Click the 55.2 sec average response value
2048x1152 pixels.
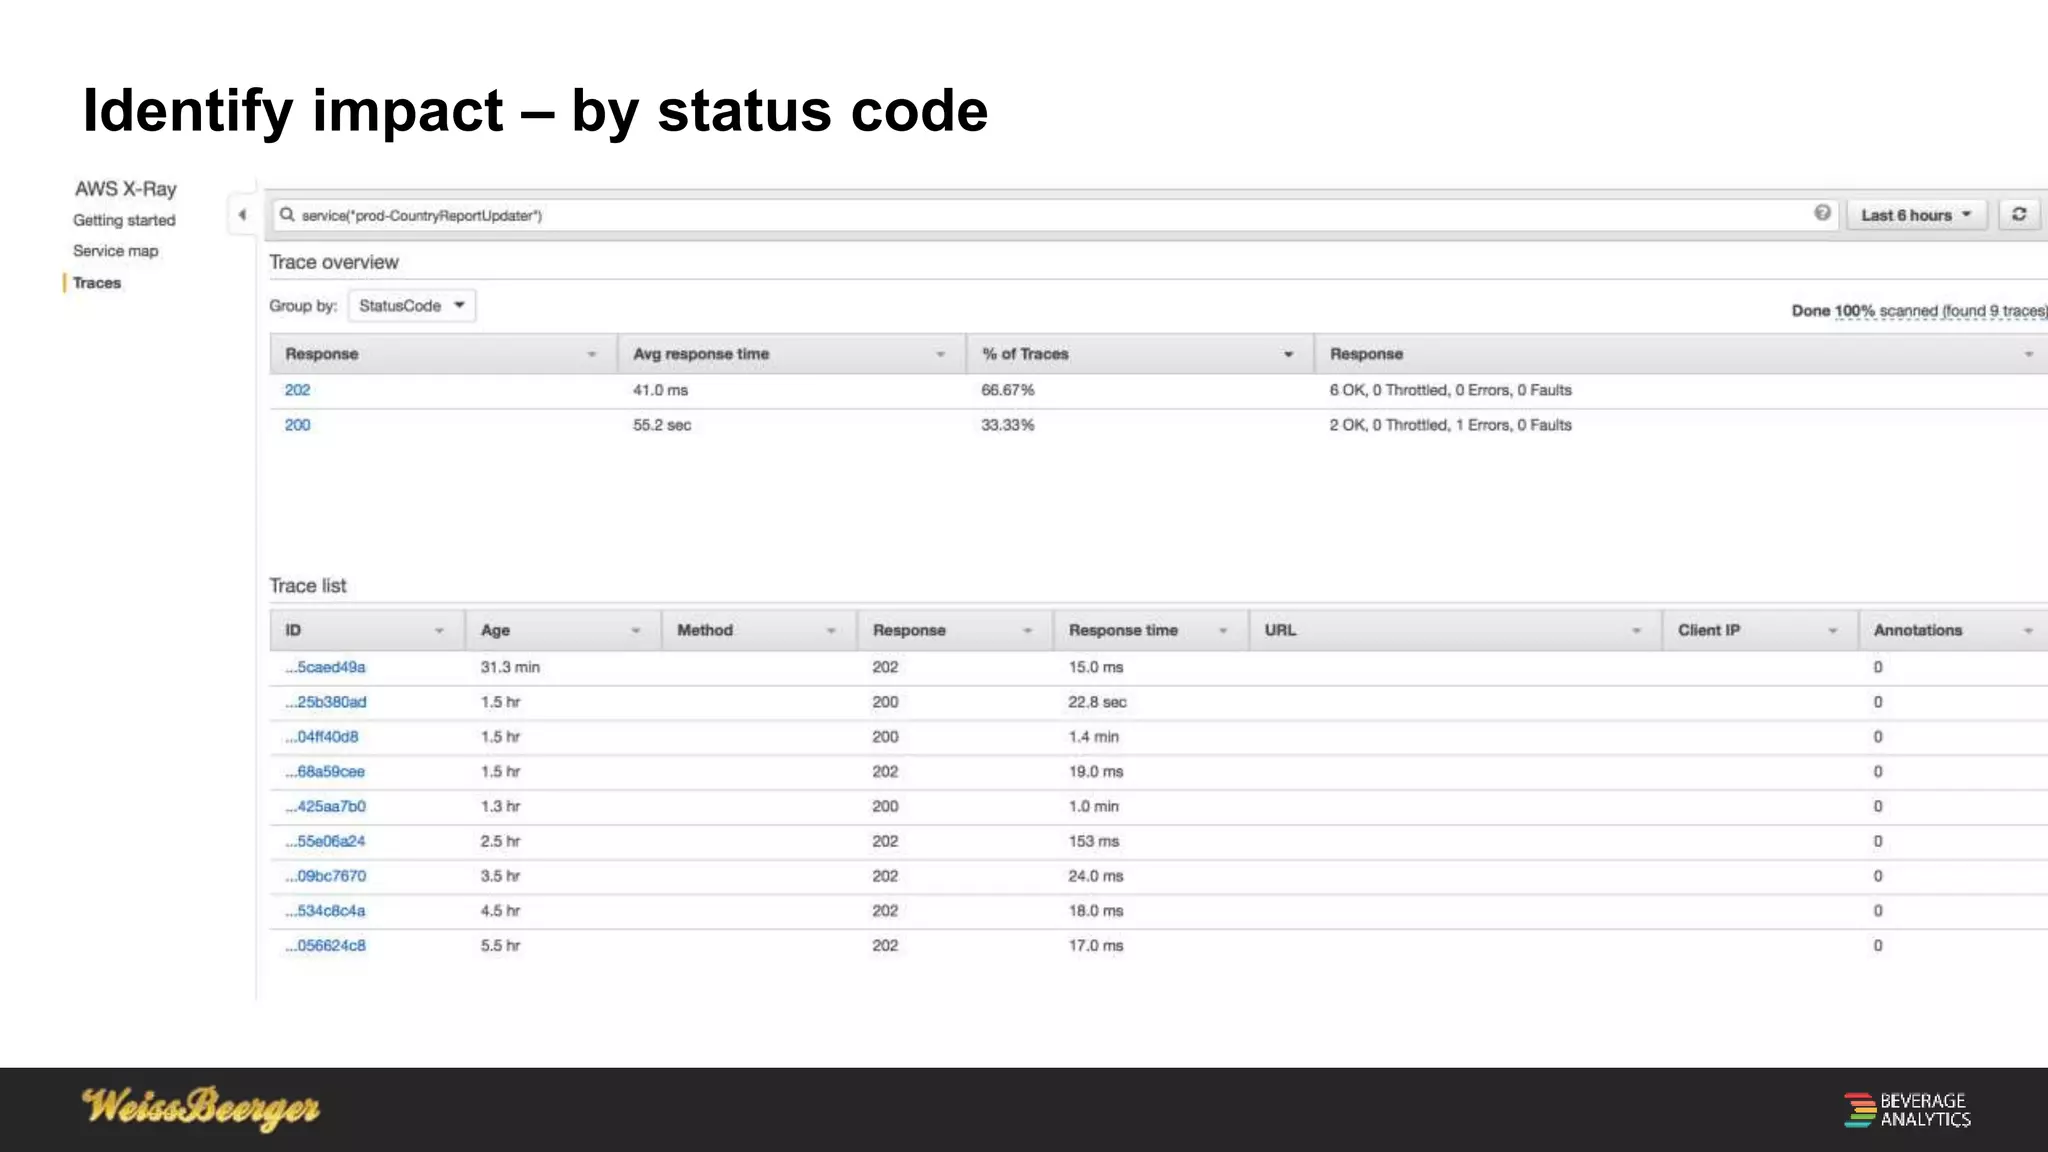click(662, 425)
